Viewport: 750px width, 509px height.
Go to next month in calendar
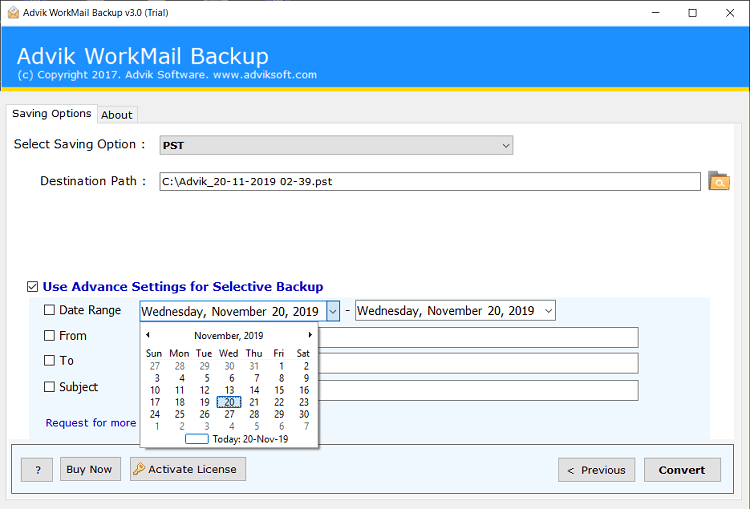pos(310,335)
